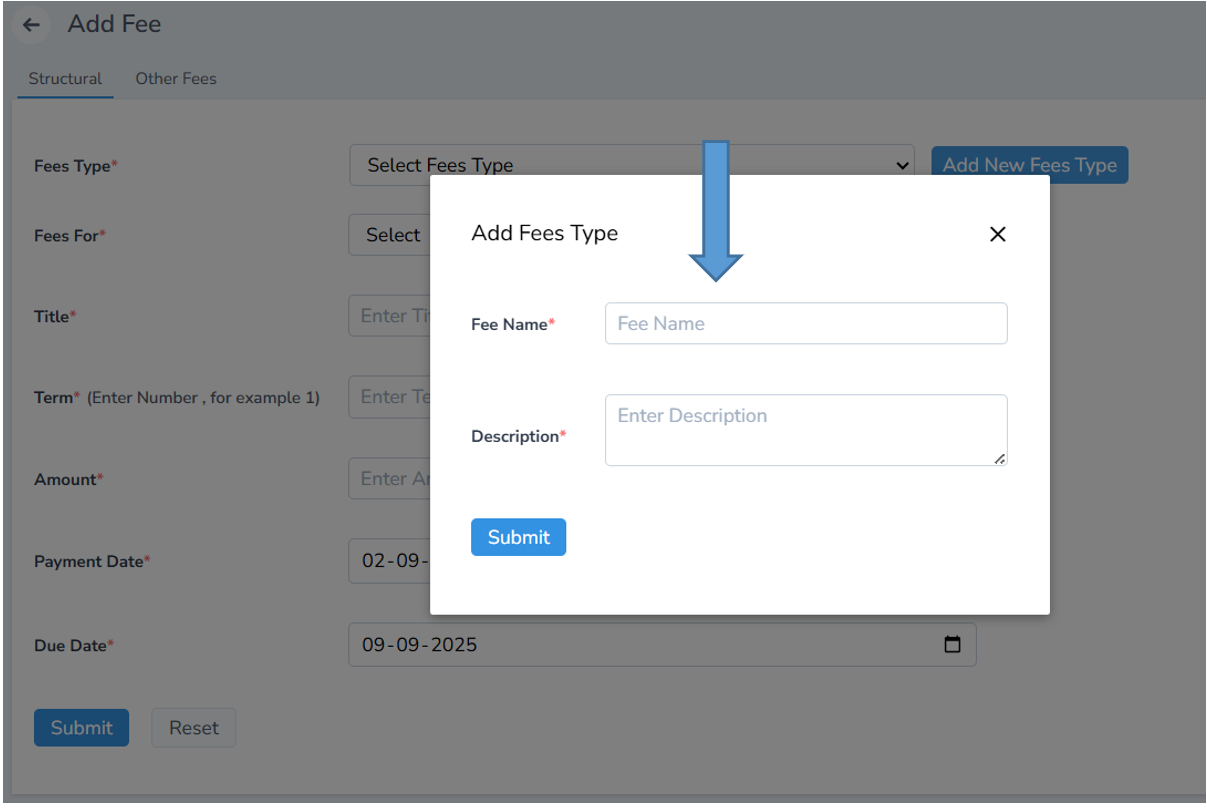Reset the Add Fee form
Viewport: 1207px width, 808px height.
point(193,728)
